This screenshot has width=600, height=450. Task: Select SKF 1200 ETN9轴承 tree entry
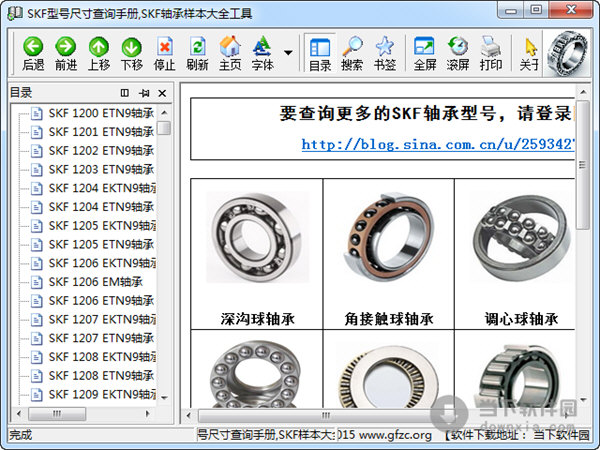point(101,113)
